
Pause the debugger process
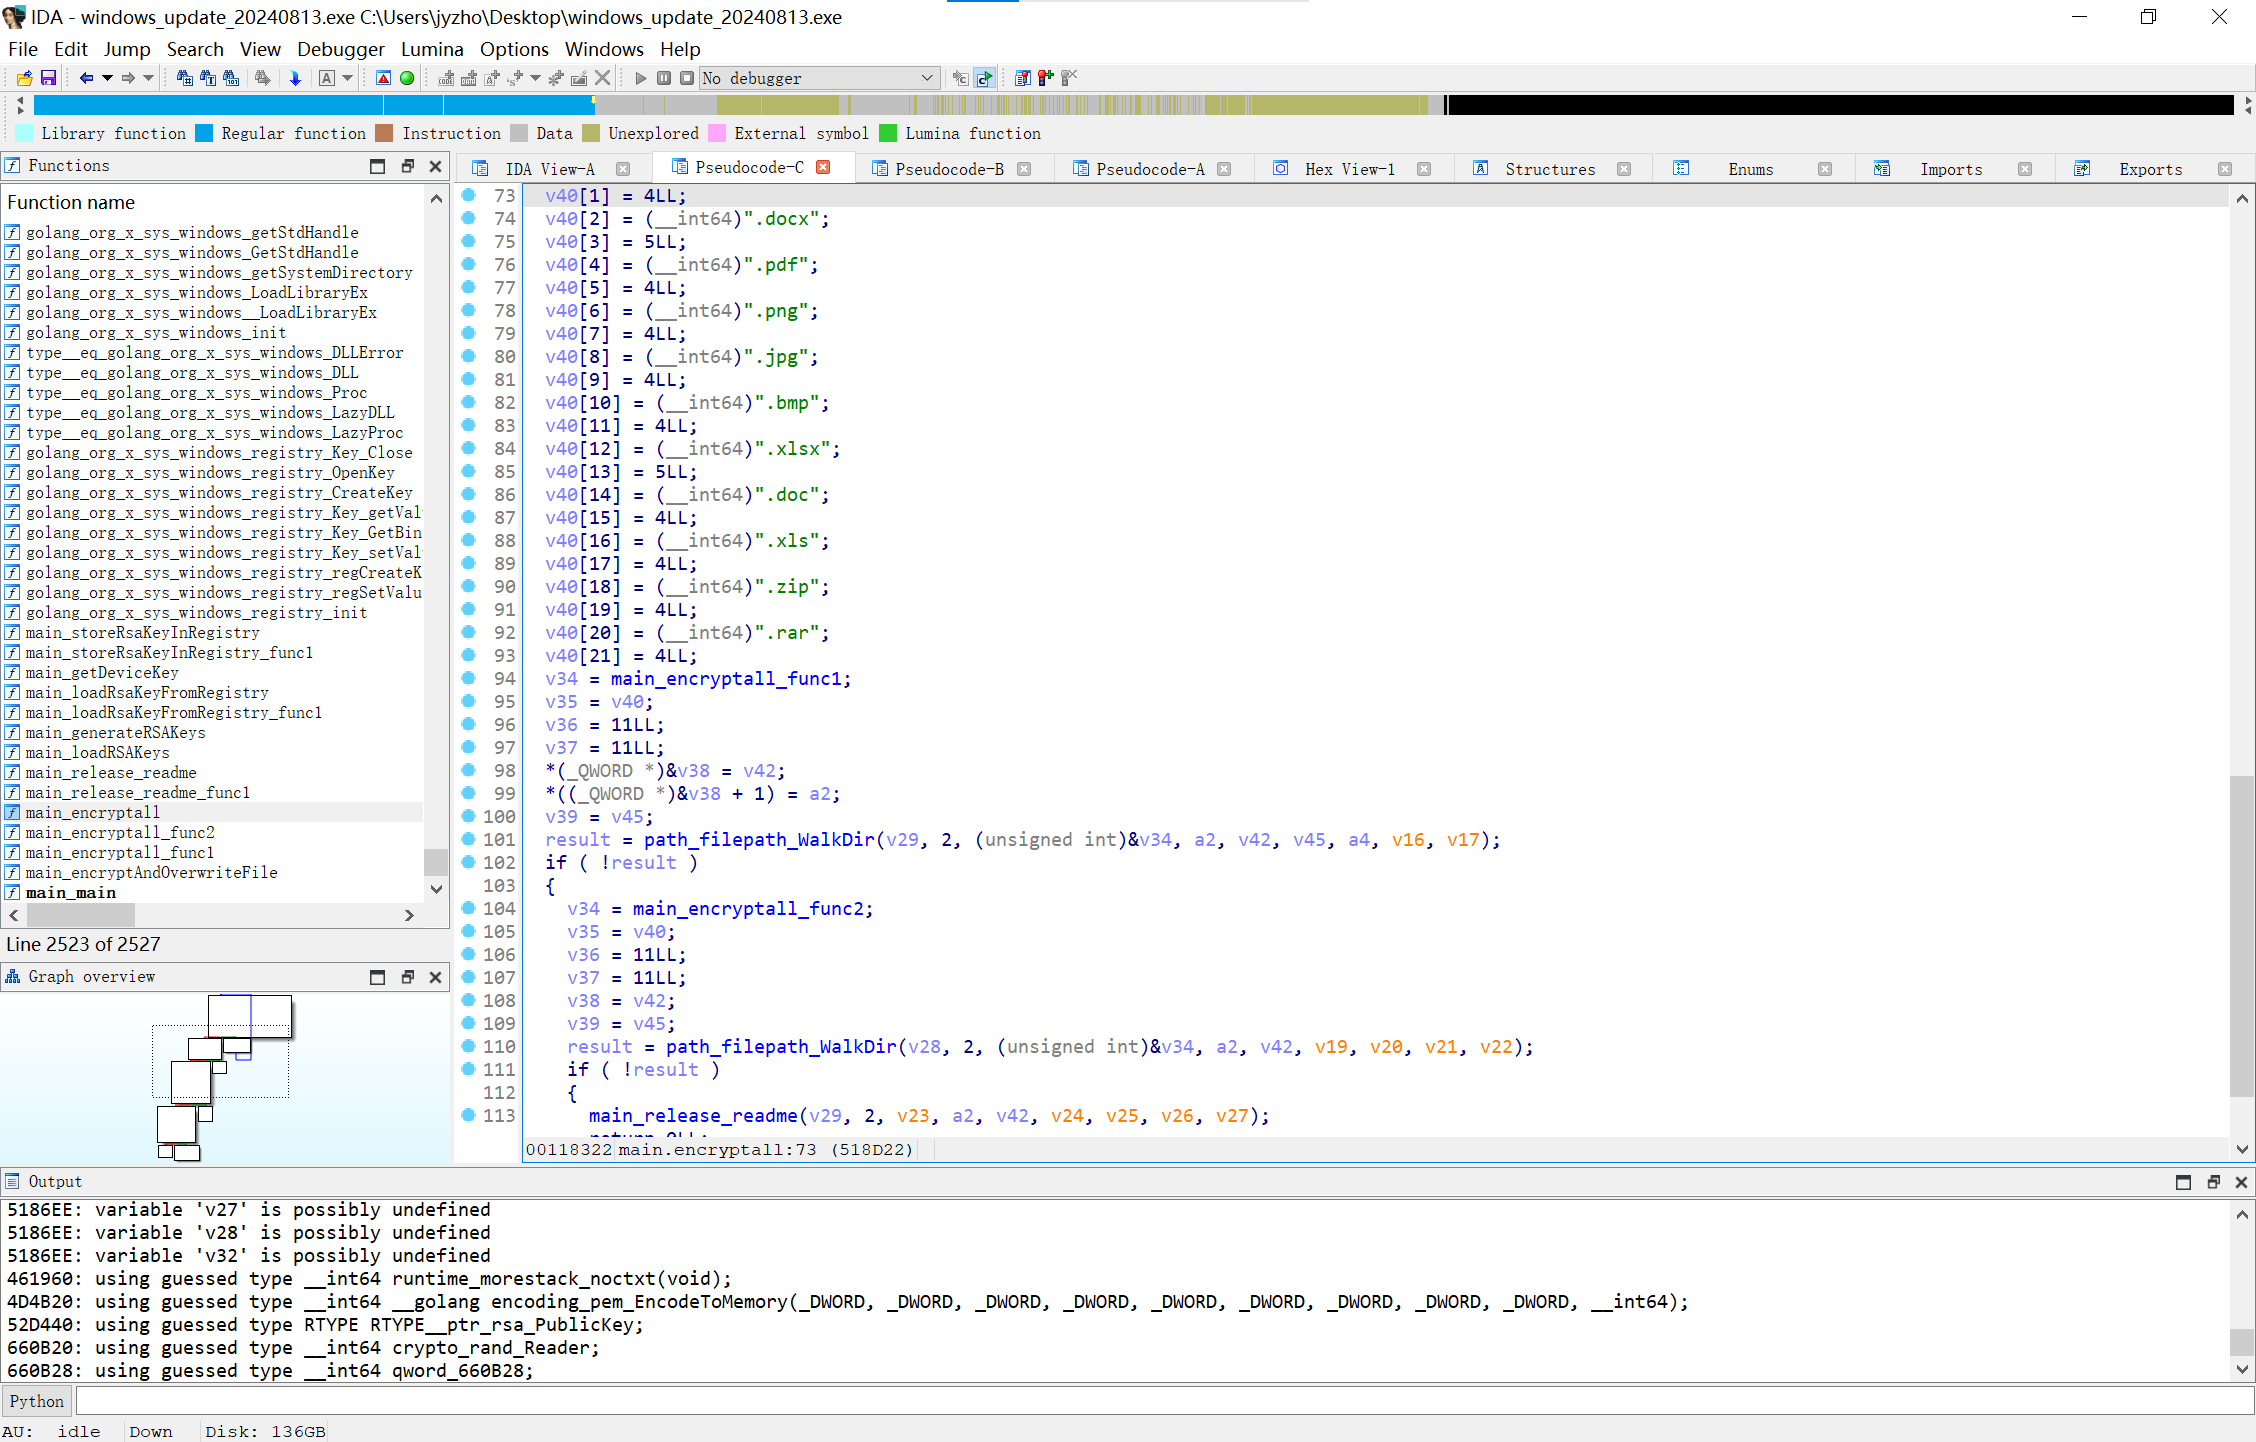[x=664, y=78]
